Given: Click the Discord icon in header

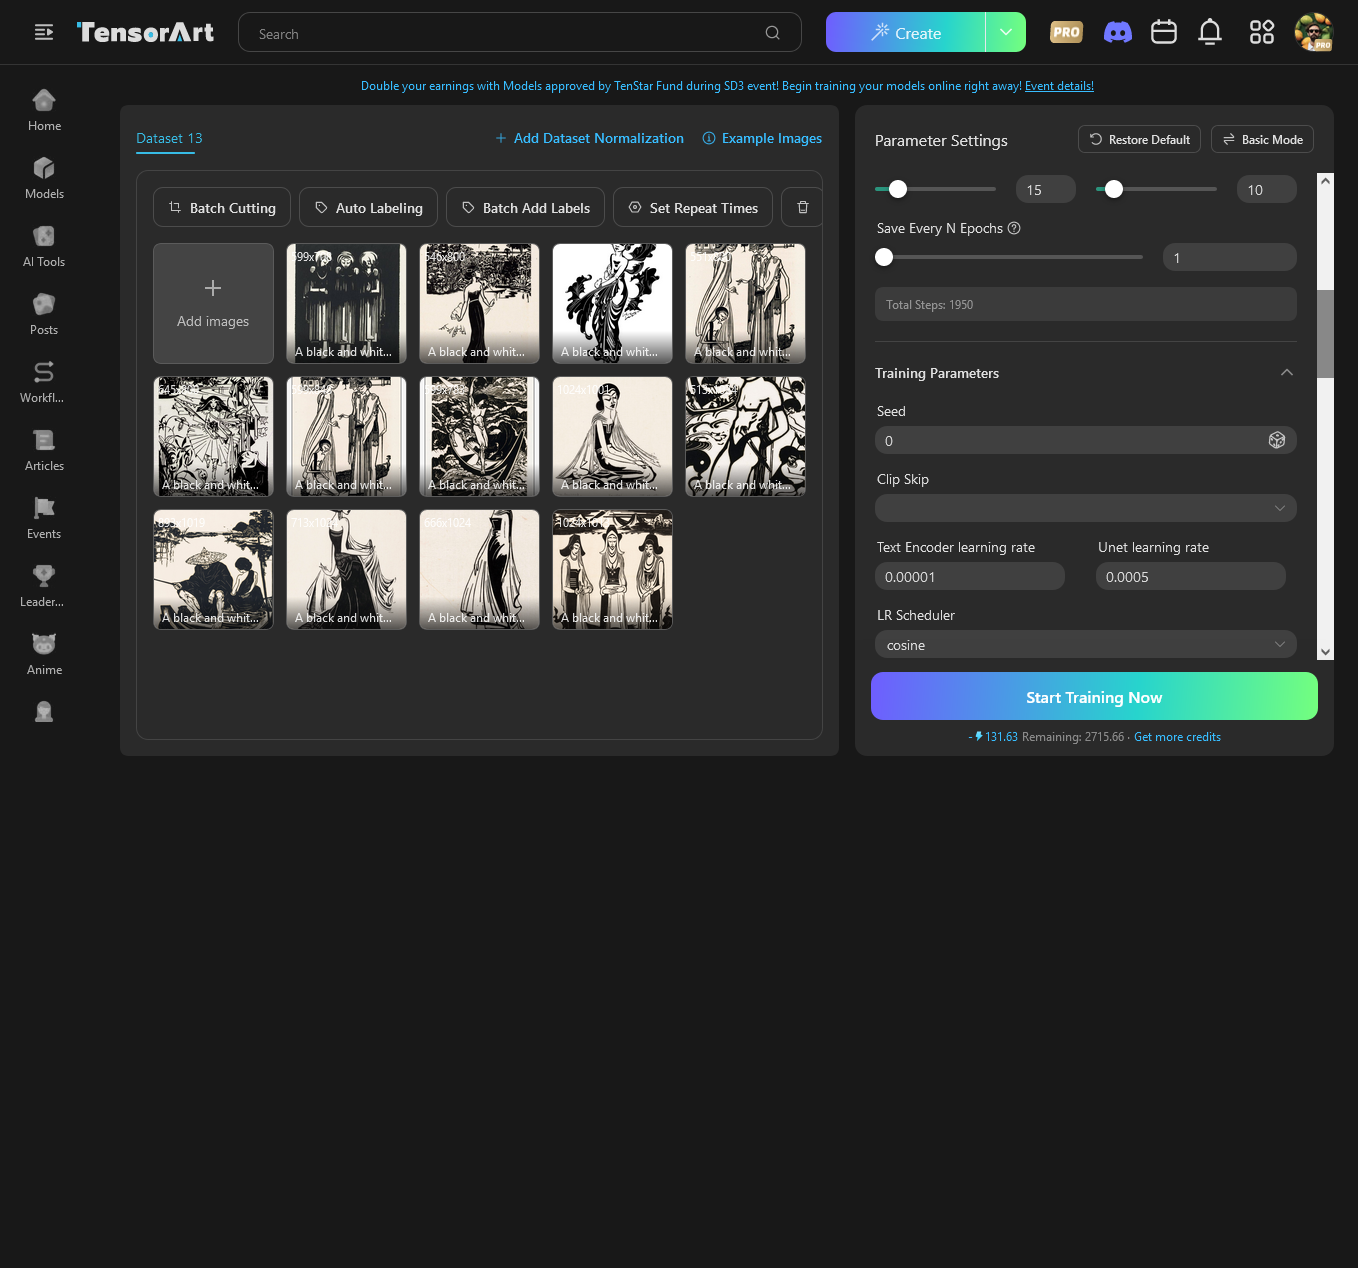Looking at the screenshot, I should pyautogui.click(x=1117, y=33).
